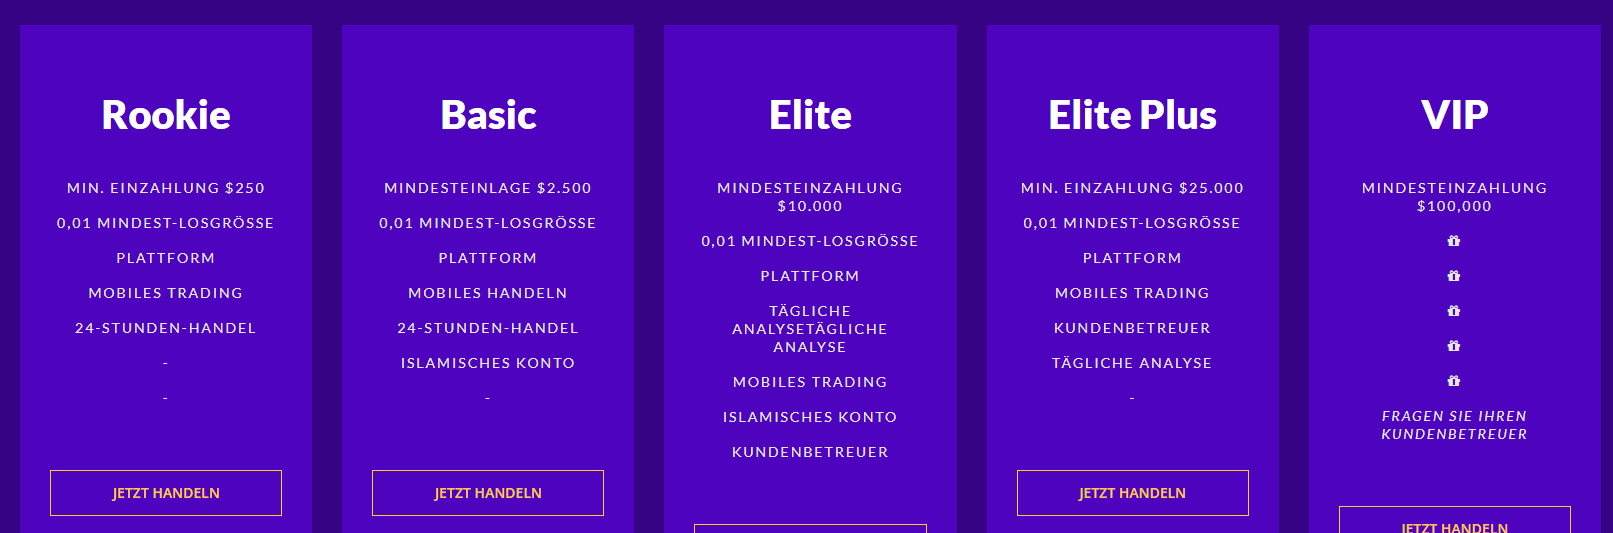Select the Rookie plan heading
1613x533 pixels.
click(x=166, y=115)
